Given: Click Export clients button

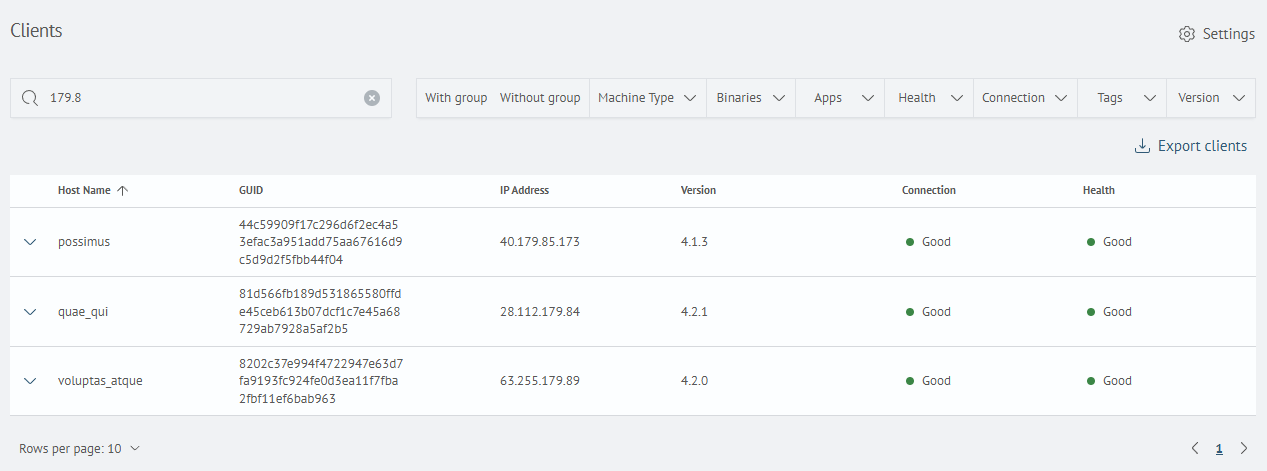Looking at the screenshot, I should click(x=1191, y=146).
